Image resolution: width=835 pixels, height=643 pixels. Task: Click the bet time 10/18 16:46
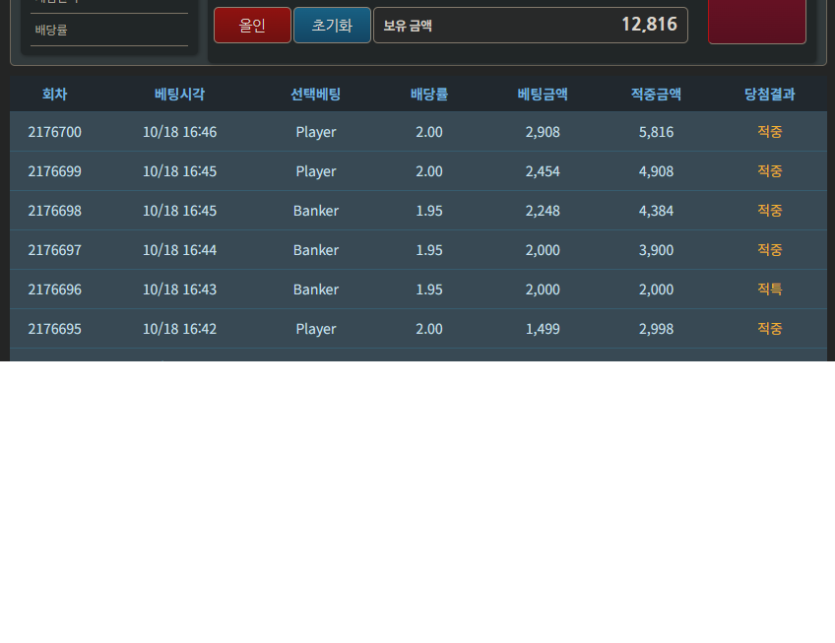tap(180, 132)
